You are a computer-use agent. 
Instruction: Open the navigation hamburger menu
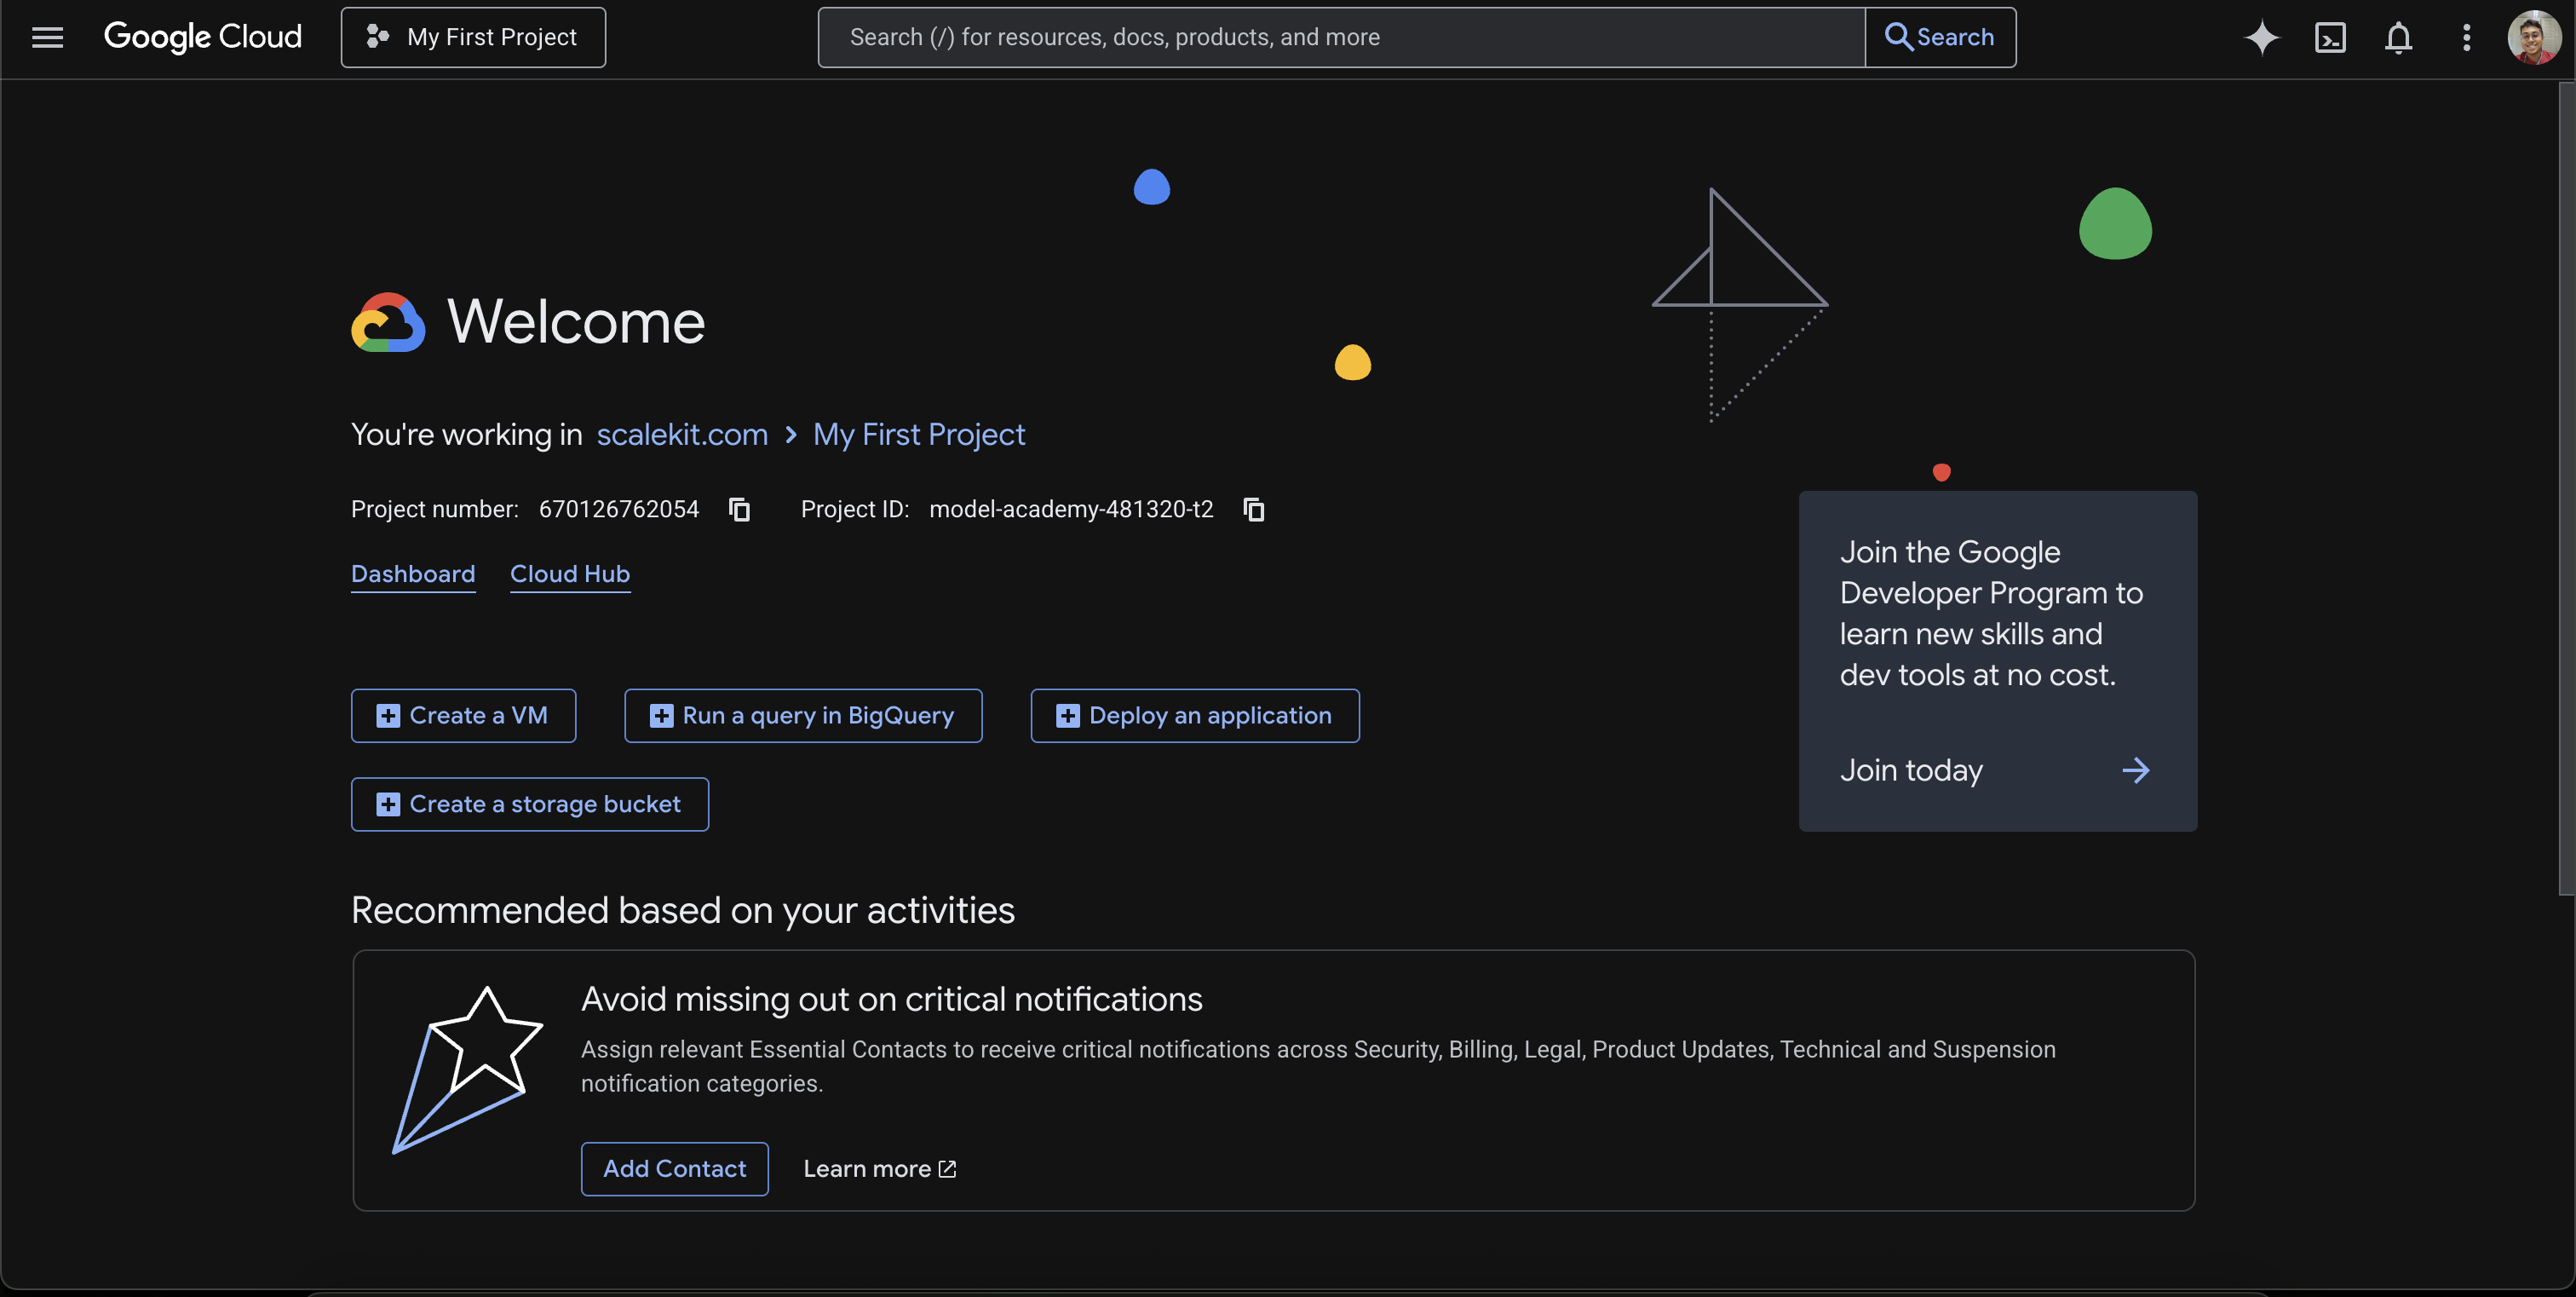(x=47, y=37)
